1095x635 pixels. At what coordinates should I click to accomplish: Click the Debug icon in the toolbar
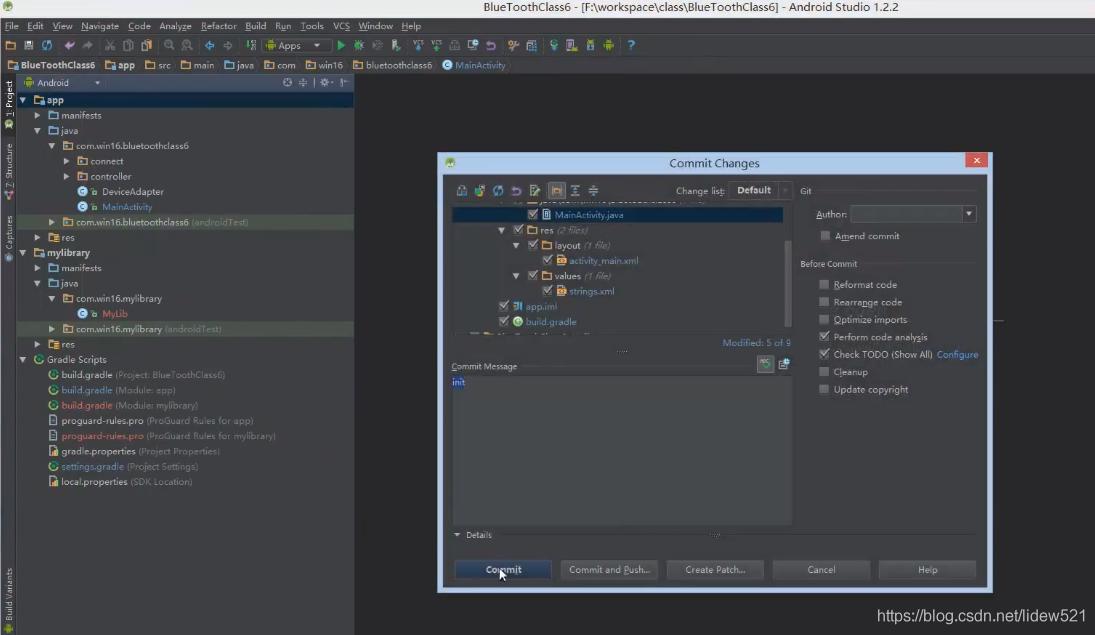(x=358, y=45)
